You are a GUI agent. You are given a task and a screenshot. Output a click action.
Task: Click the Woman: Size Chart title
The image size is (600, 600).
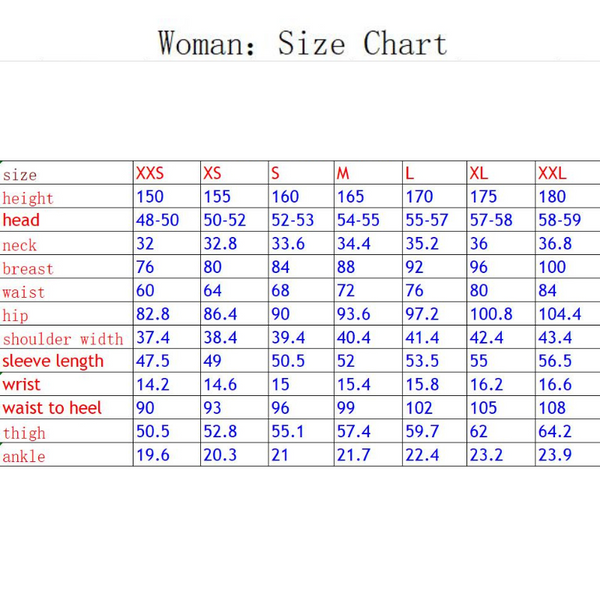(x=302, y=44)
